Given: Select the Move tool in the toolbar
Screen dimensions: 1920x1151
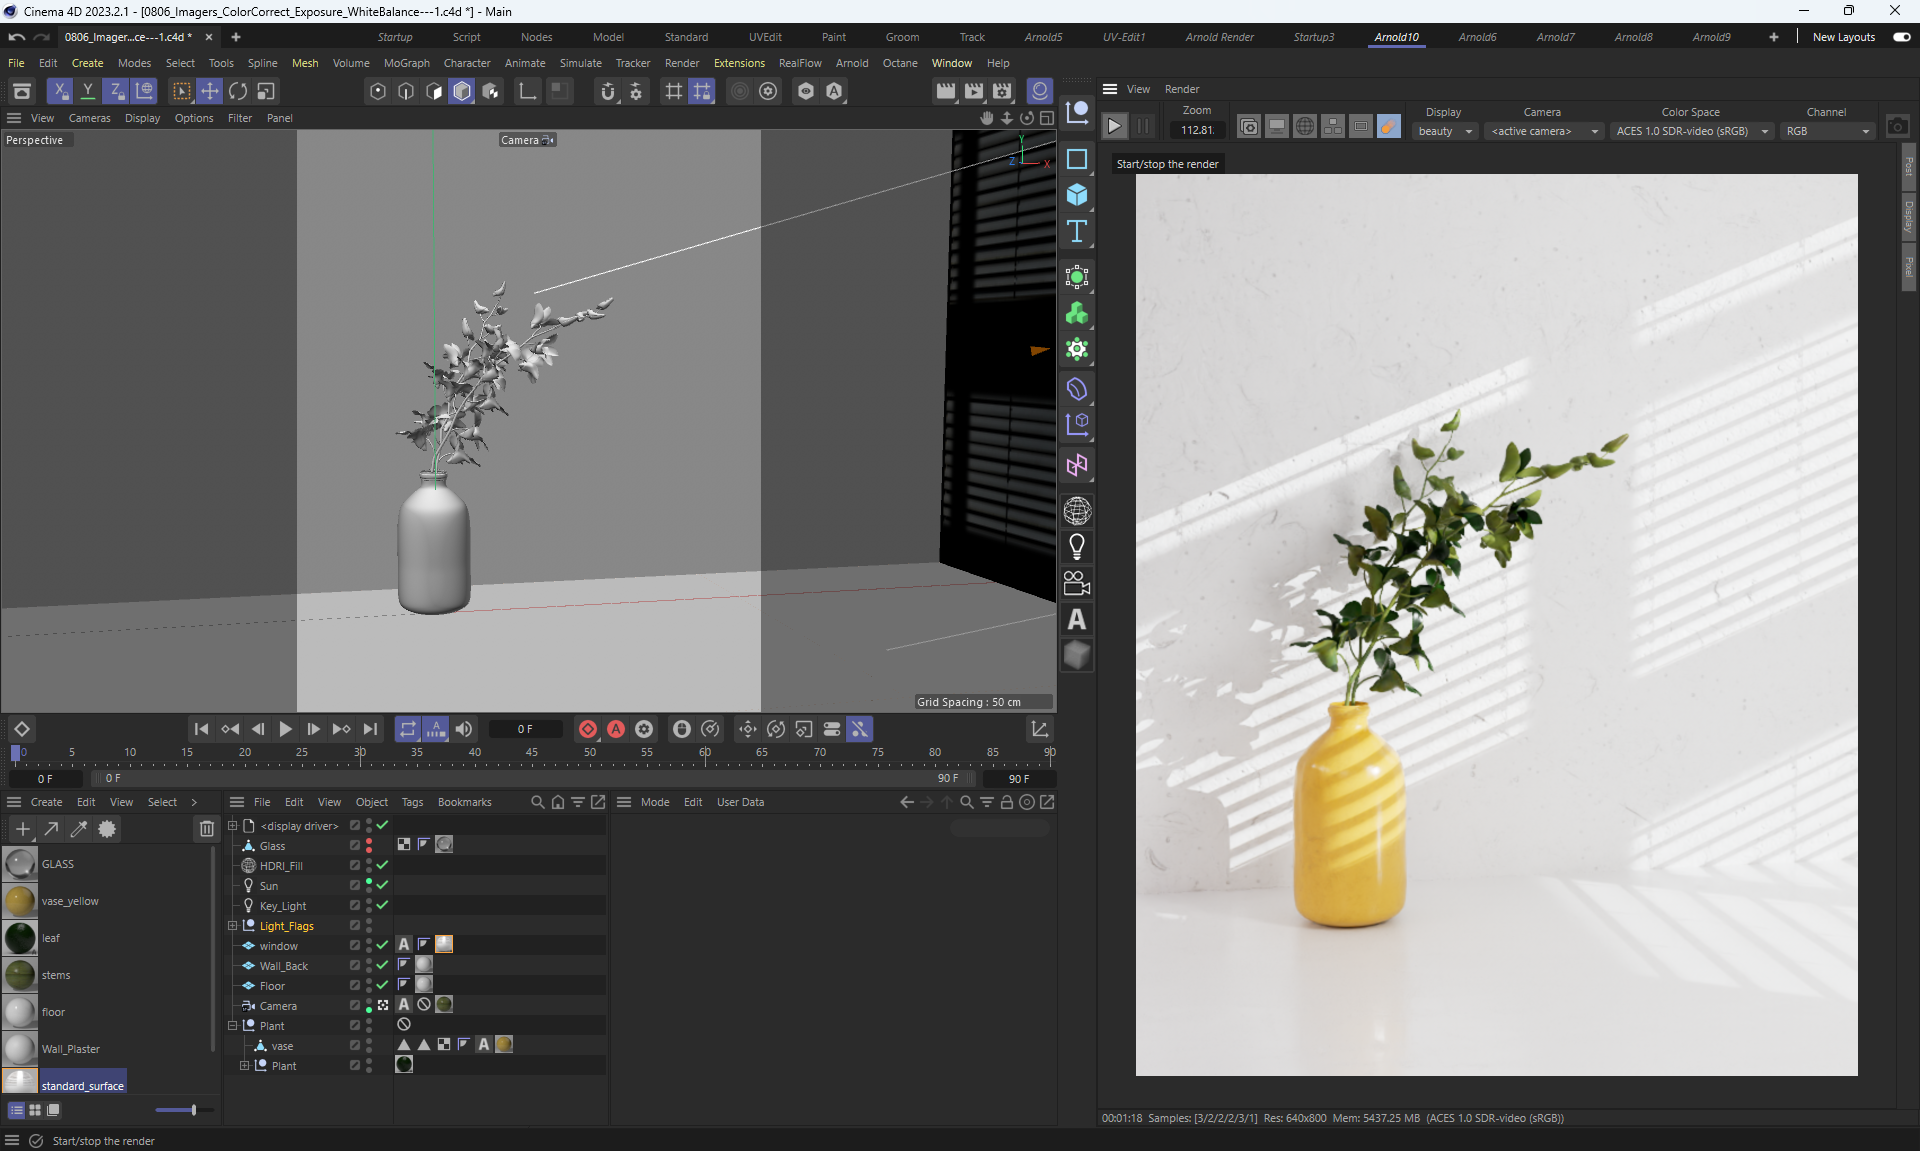Looking at the screenshot, I should [209, 92].
